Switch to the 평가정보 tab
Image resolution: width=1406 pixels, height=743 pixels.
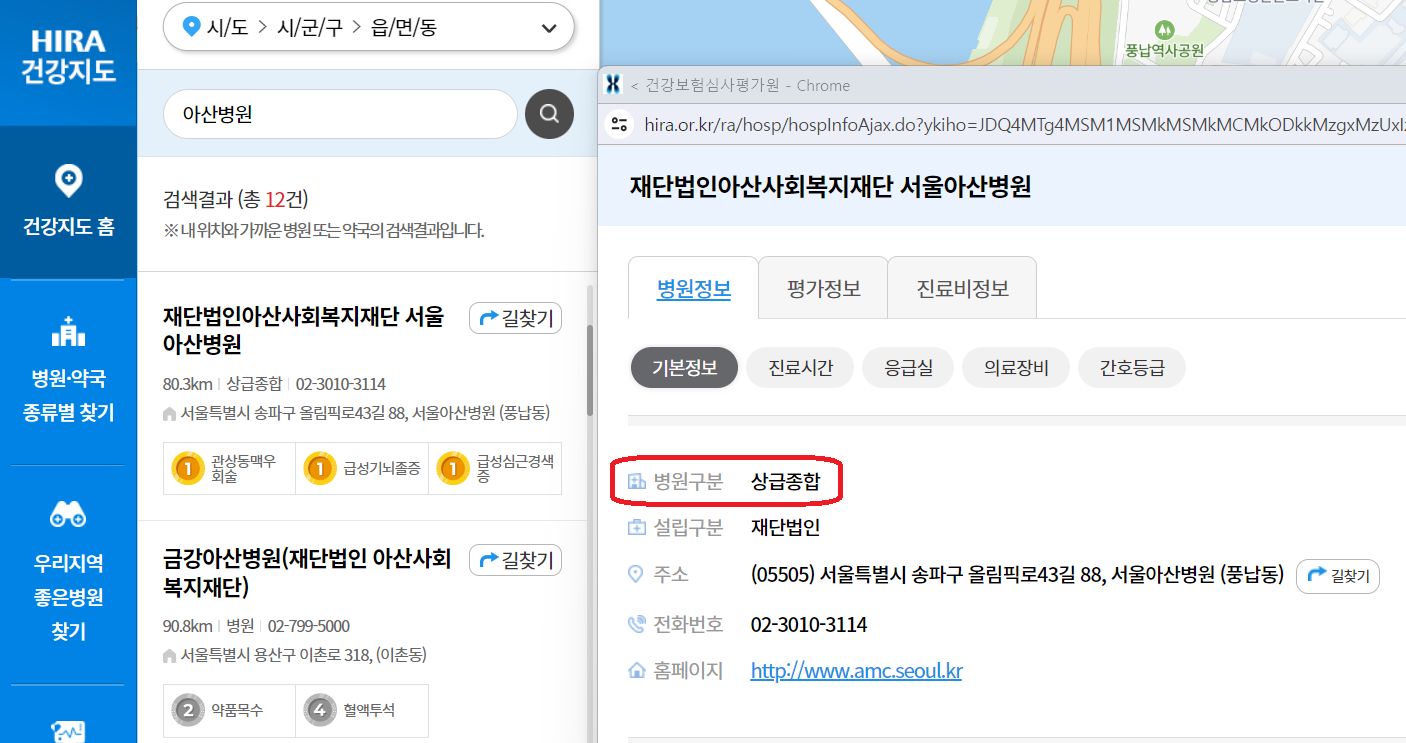(823, 289)
